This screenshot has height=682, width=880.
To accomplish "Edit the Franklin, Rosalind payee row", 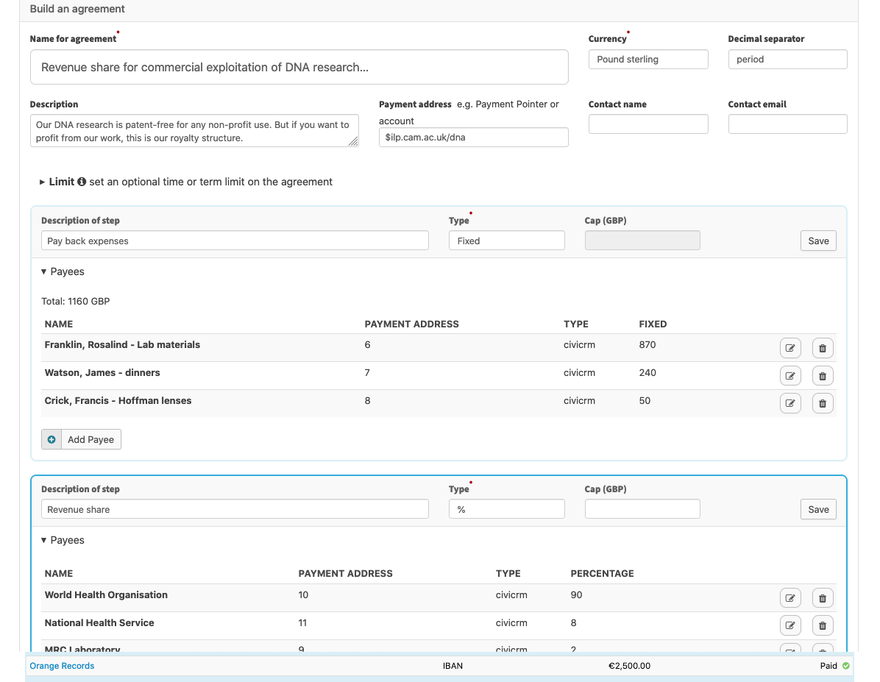I will (790, 348).
